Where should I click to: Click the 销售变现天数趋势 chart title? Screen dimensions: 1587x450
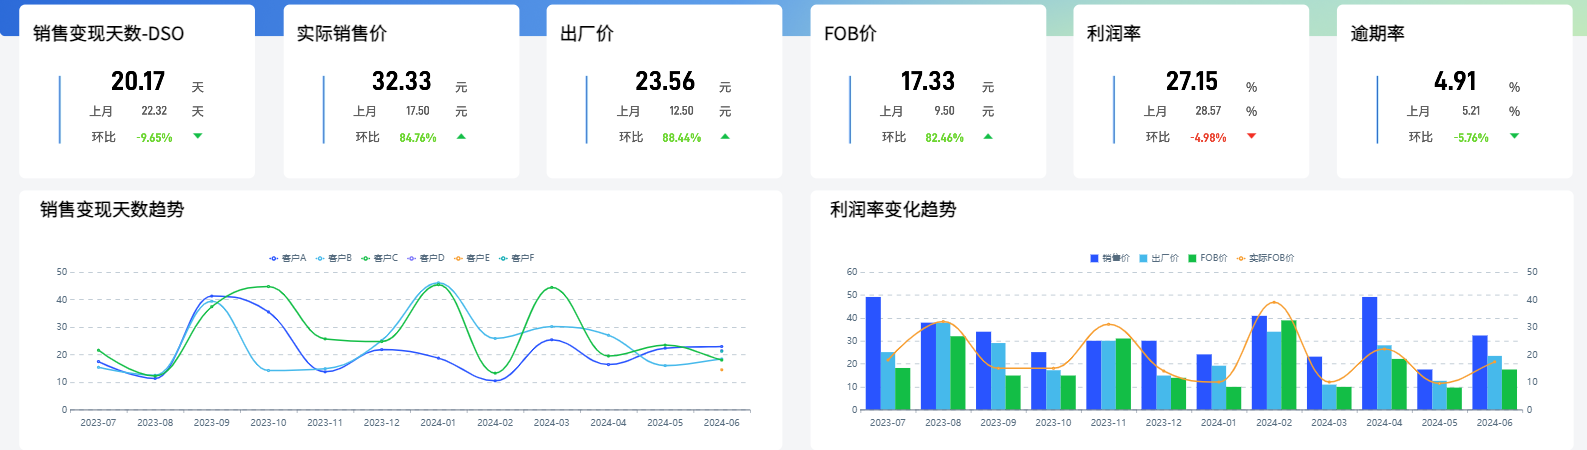tap(112, 210)
